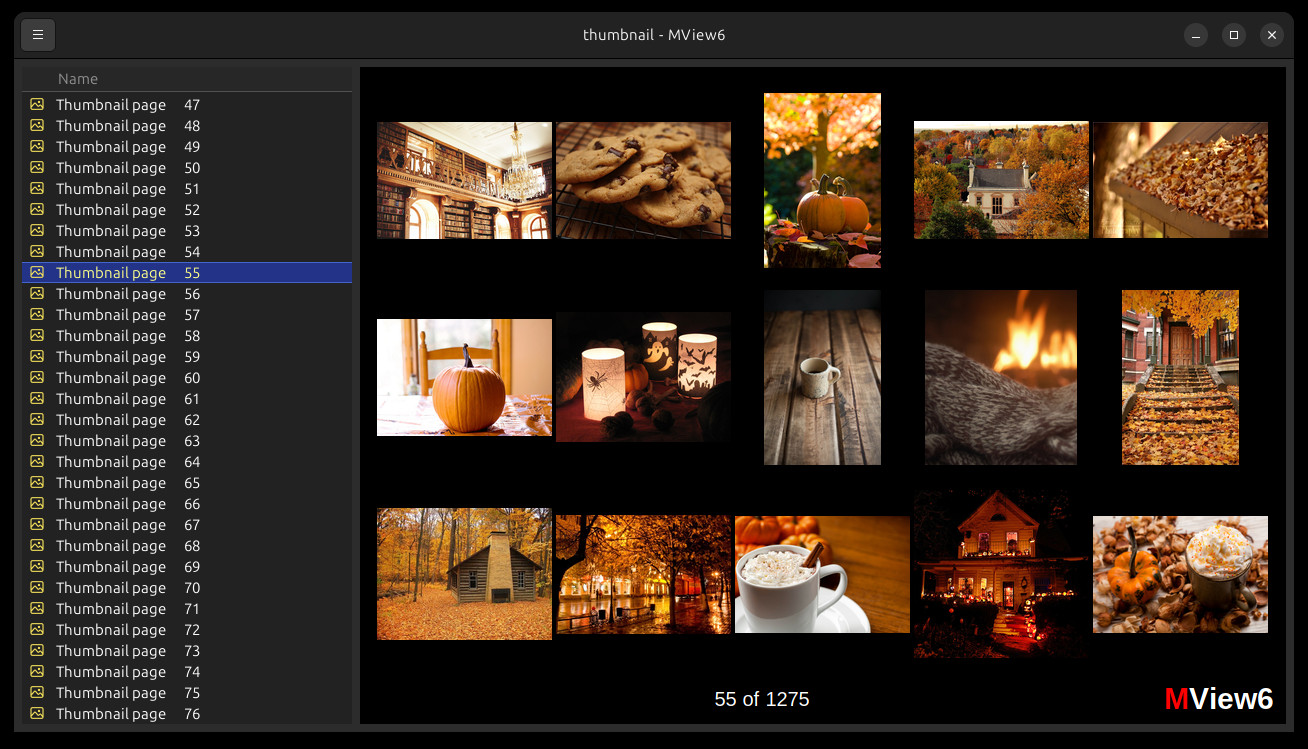Click the image icon beside Thumbnail page 50

[37, 167]
